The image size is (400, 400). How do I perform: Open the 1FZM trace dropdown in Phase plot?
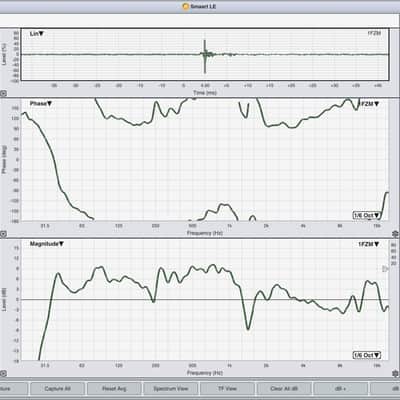[370, 104]
